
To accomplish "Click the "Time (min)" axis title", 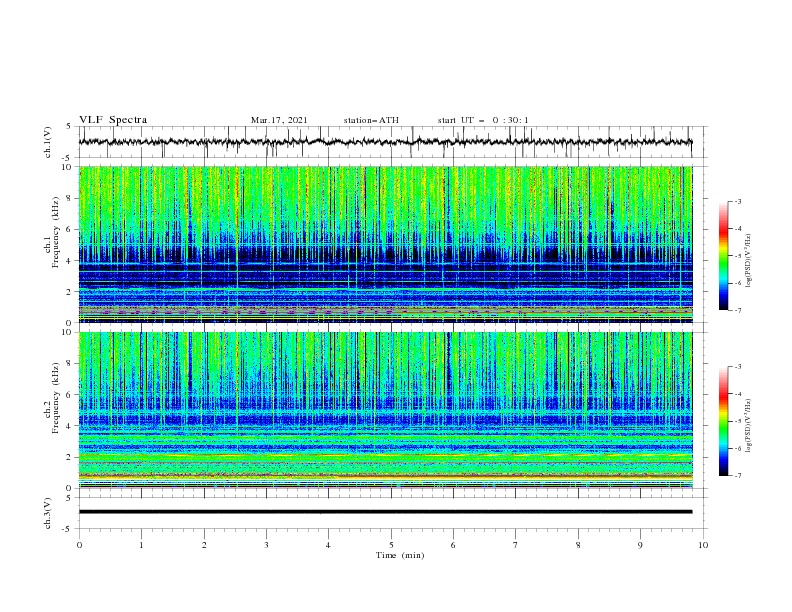I will pyautogui.click(x=400, y=555).
